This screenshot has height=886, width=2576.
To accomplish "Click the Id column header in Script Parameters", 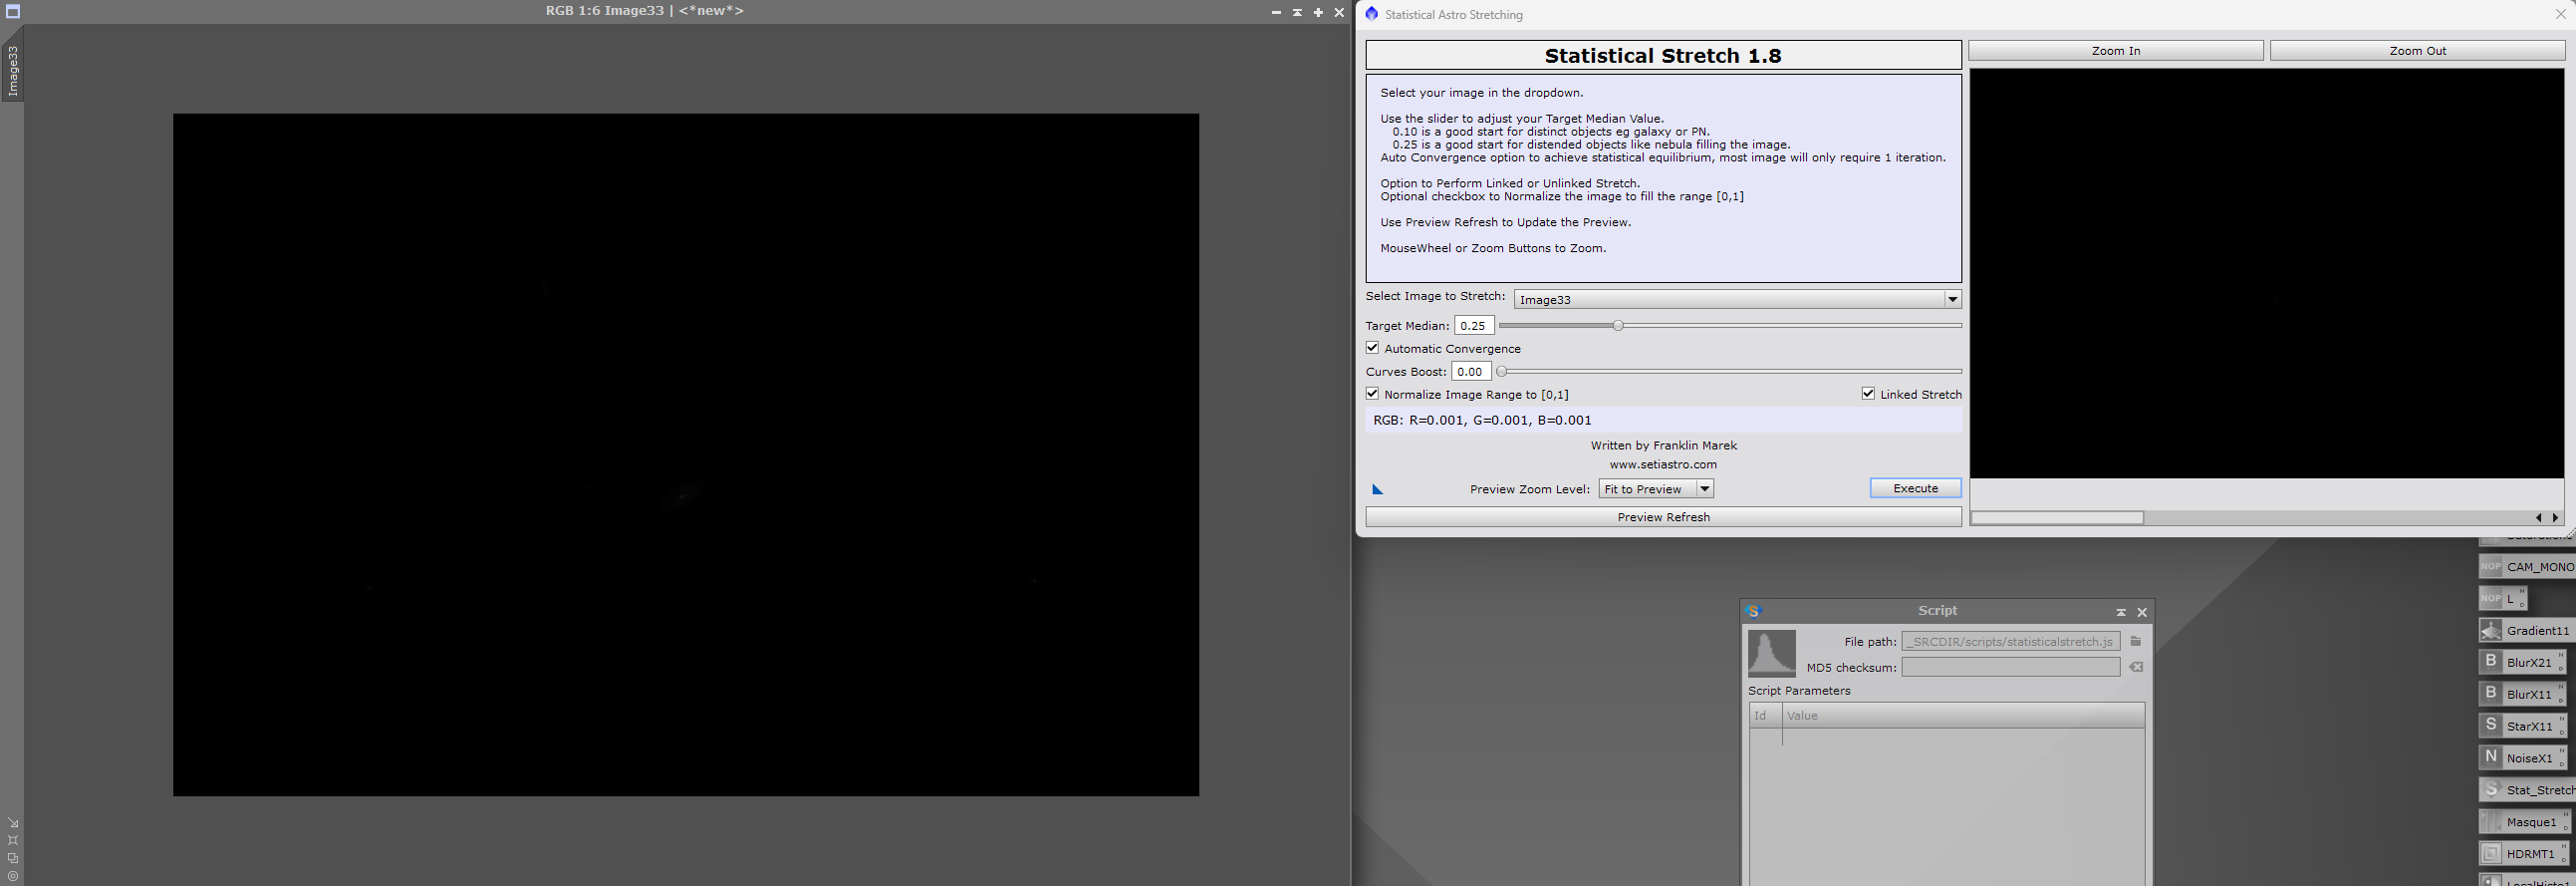I will (x=1765, y=715).
